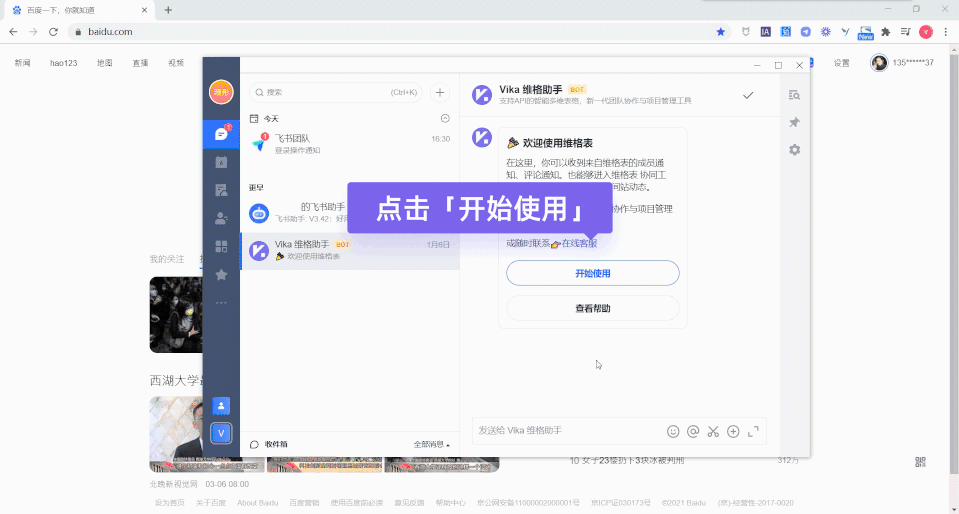Click the pin icon on the right panel
Viewport: 959px width, 514px height.
(x=794, y=122)
